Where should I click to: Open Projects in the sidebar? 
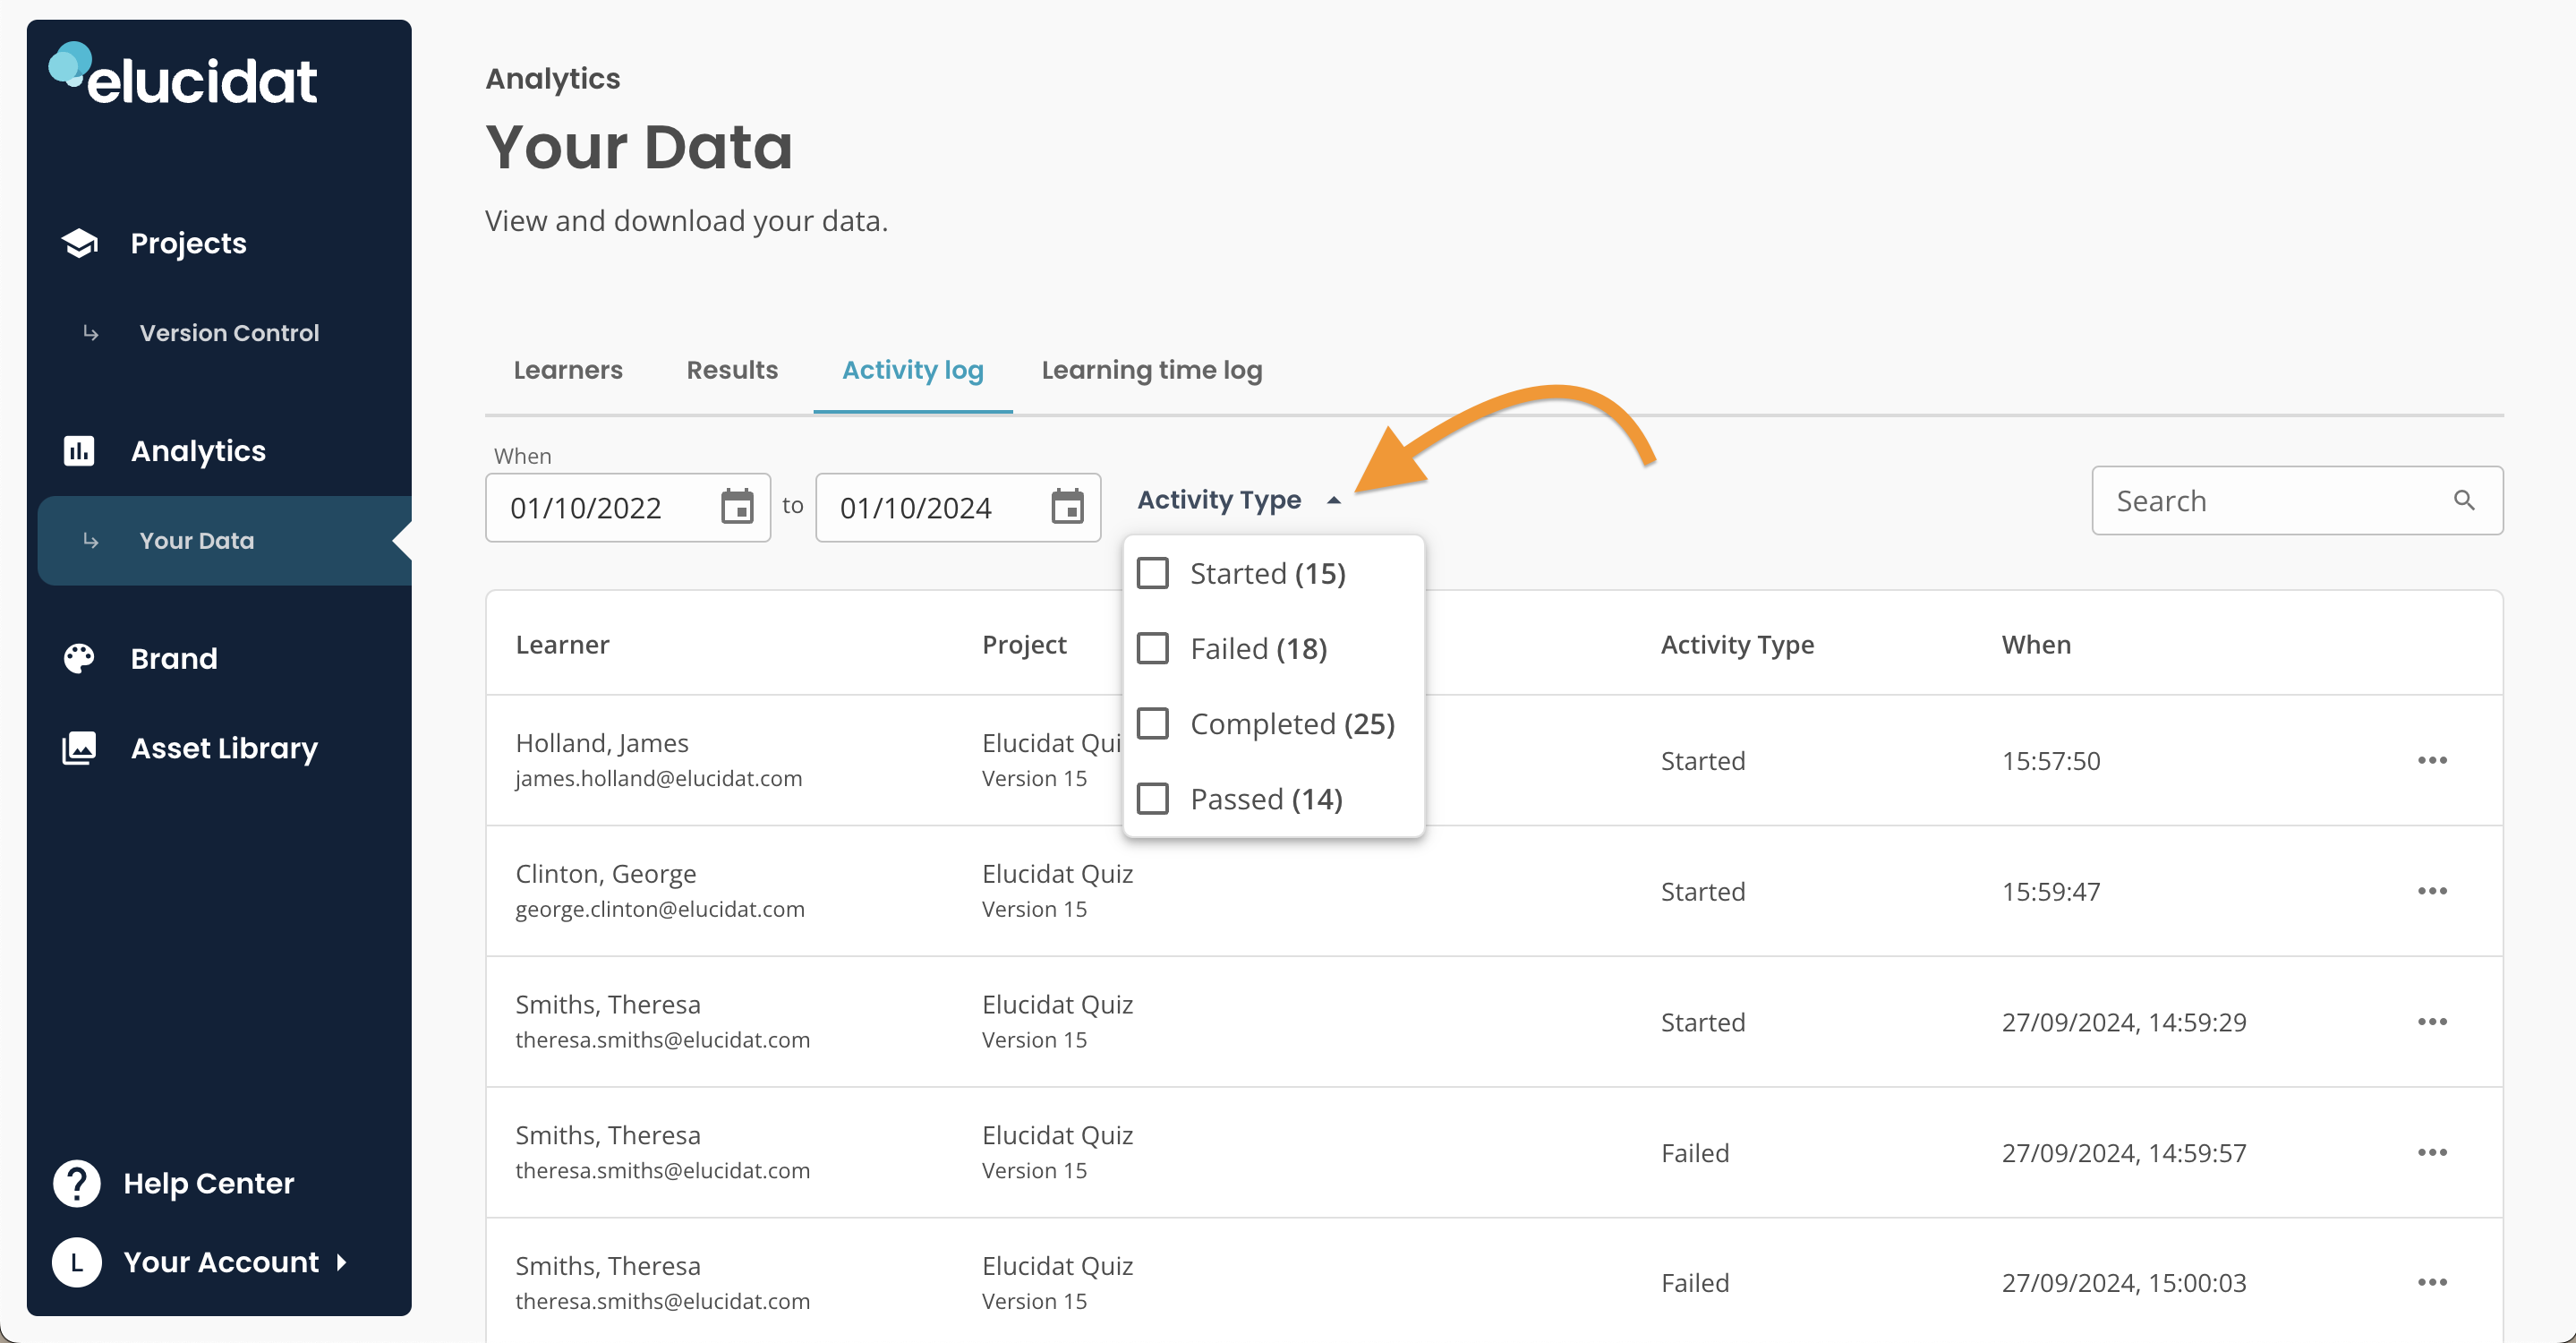point(188,243)
